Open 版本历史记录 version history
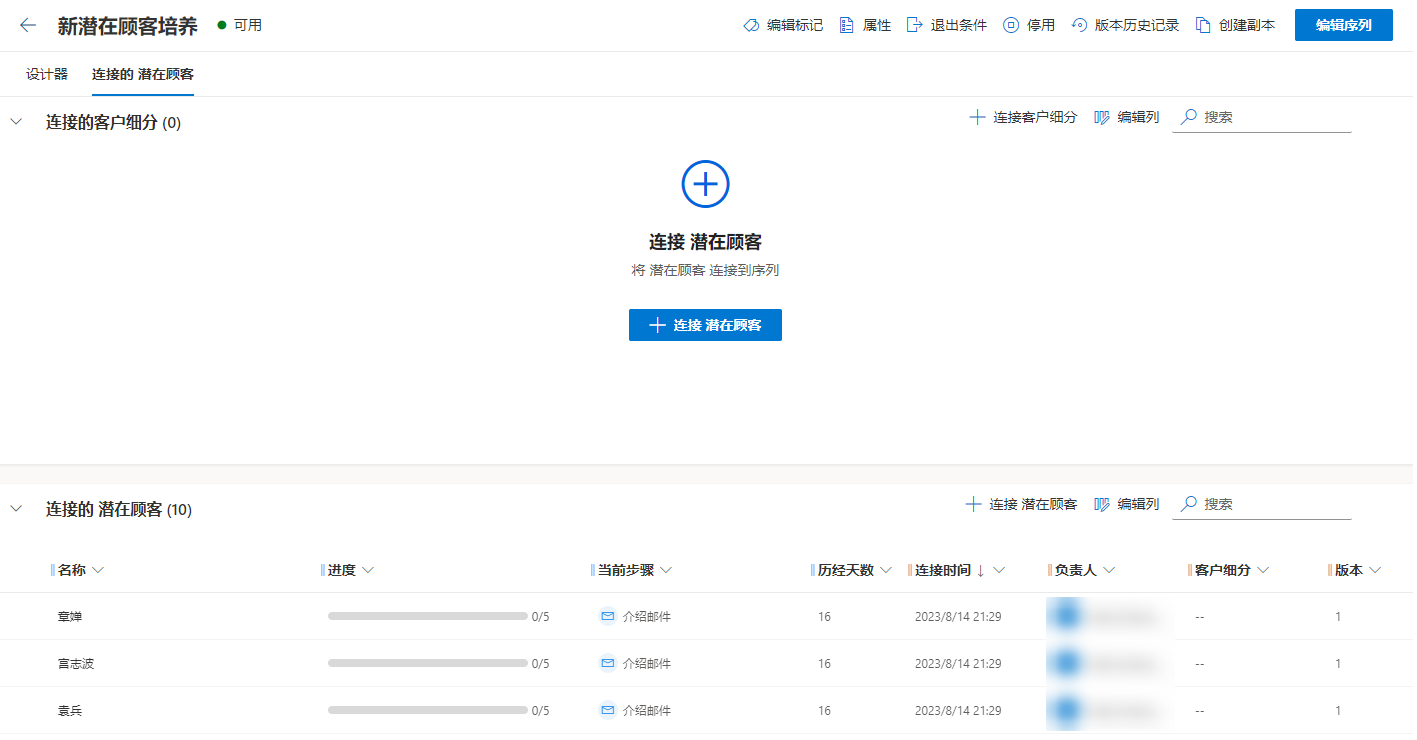Viewport: 1417px width, 740px height. [x=1125, y=25]
